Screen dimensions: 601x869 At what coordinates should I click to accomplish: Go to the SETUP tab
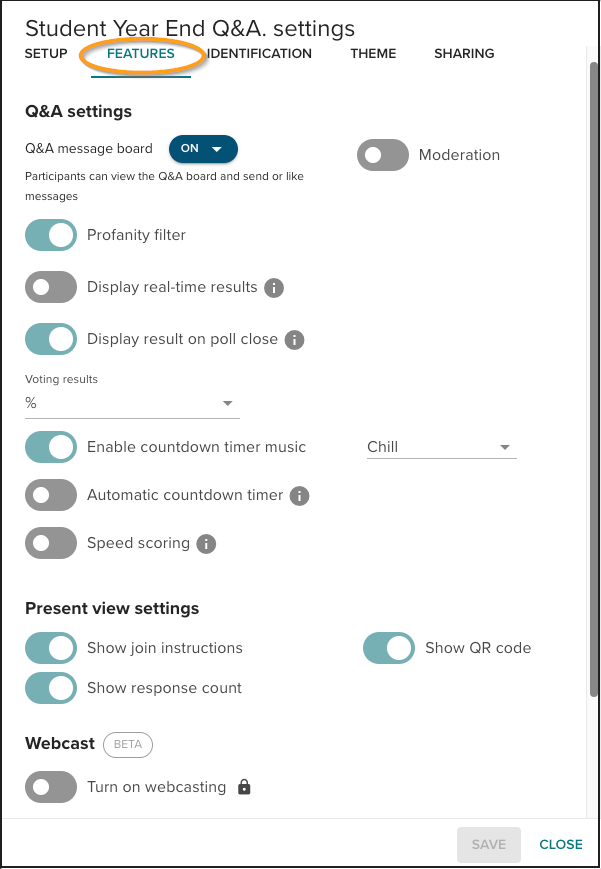(45, 54)
